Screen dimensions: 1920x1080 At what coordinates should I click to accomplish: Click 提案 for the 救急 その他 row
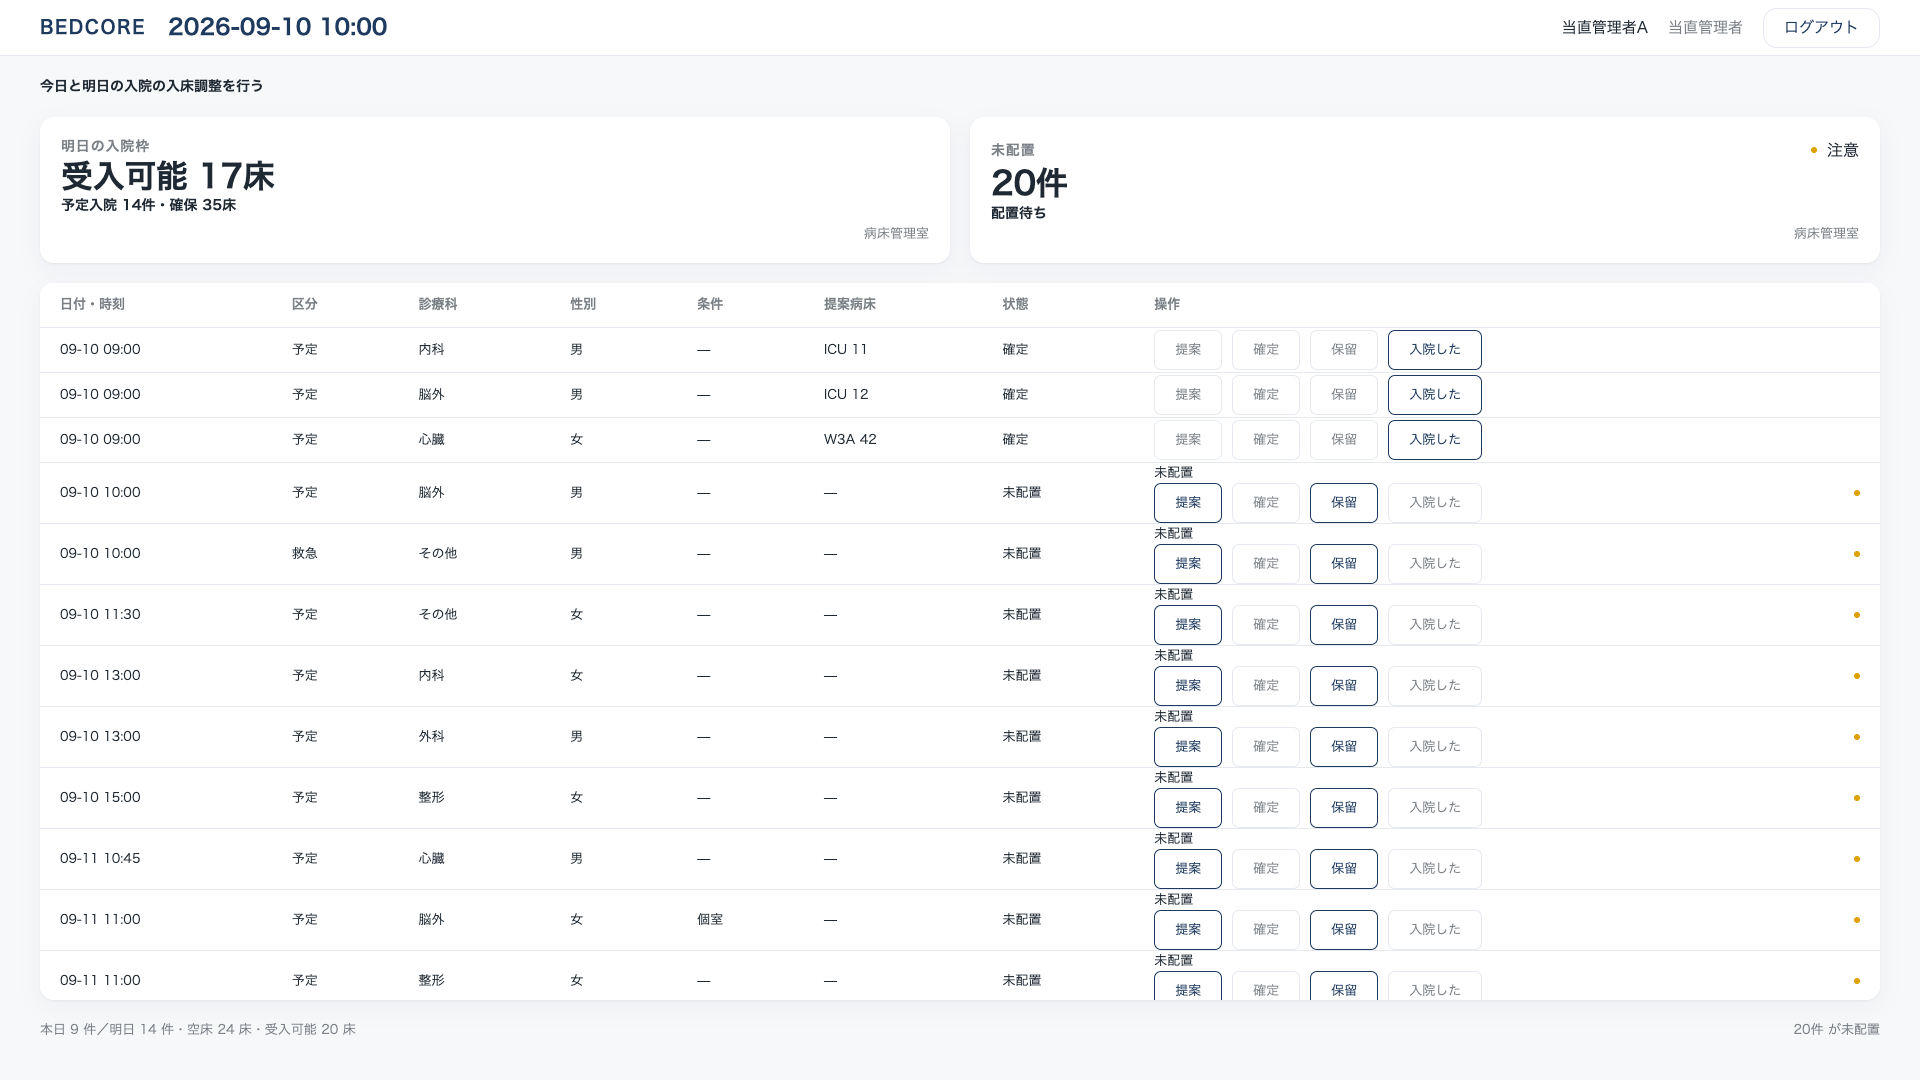click(x=1187, y=564)
